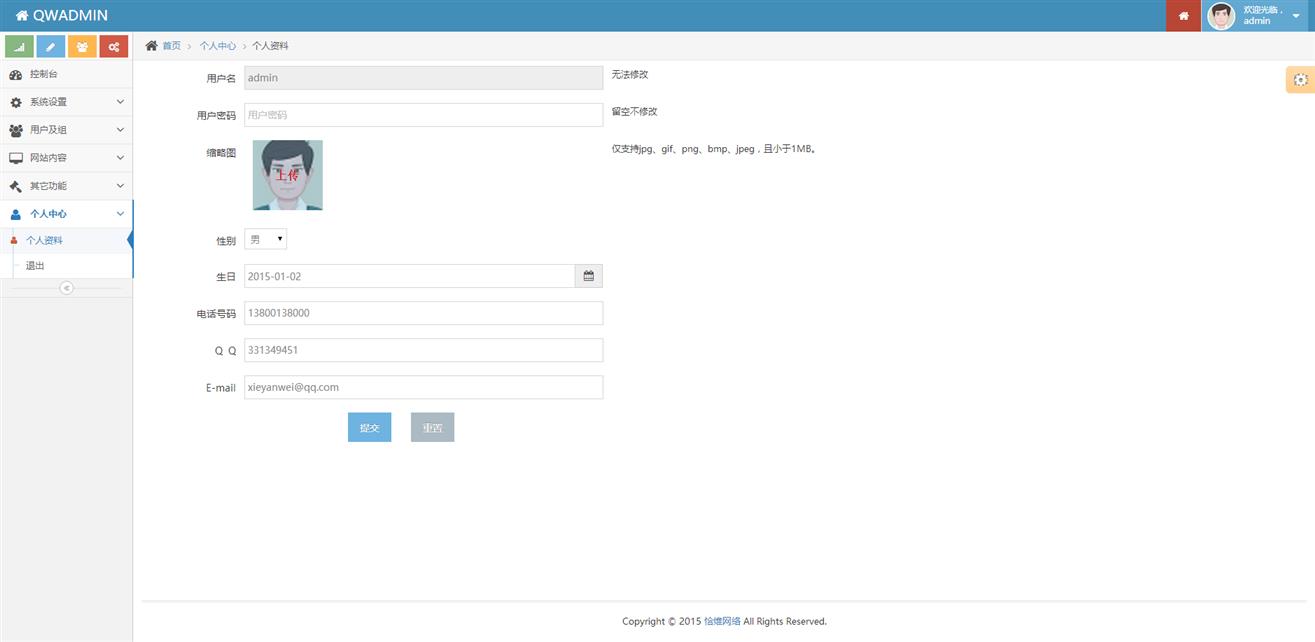This screenshot has height=642, width=1315.
Task: Click the QWADMIN home logo
Action: [x=62, y=16]
